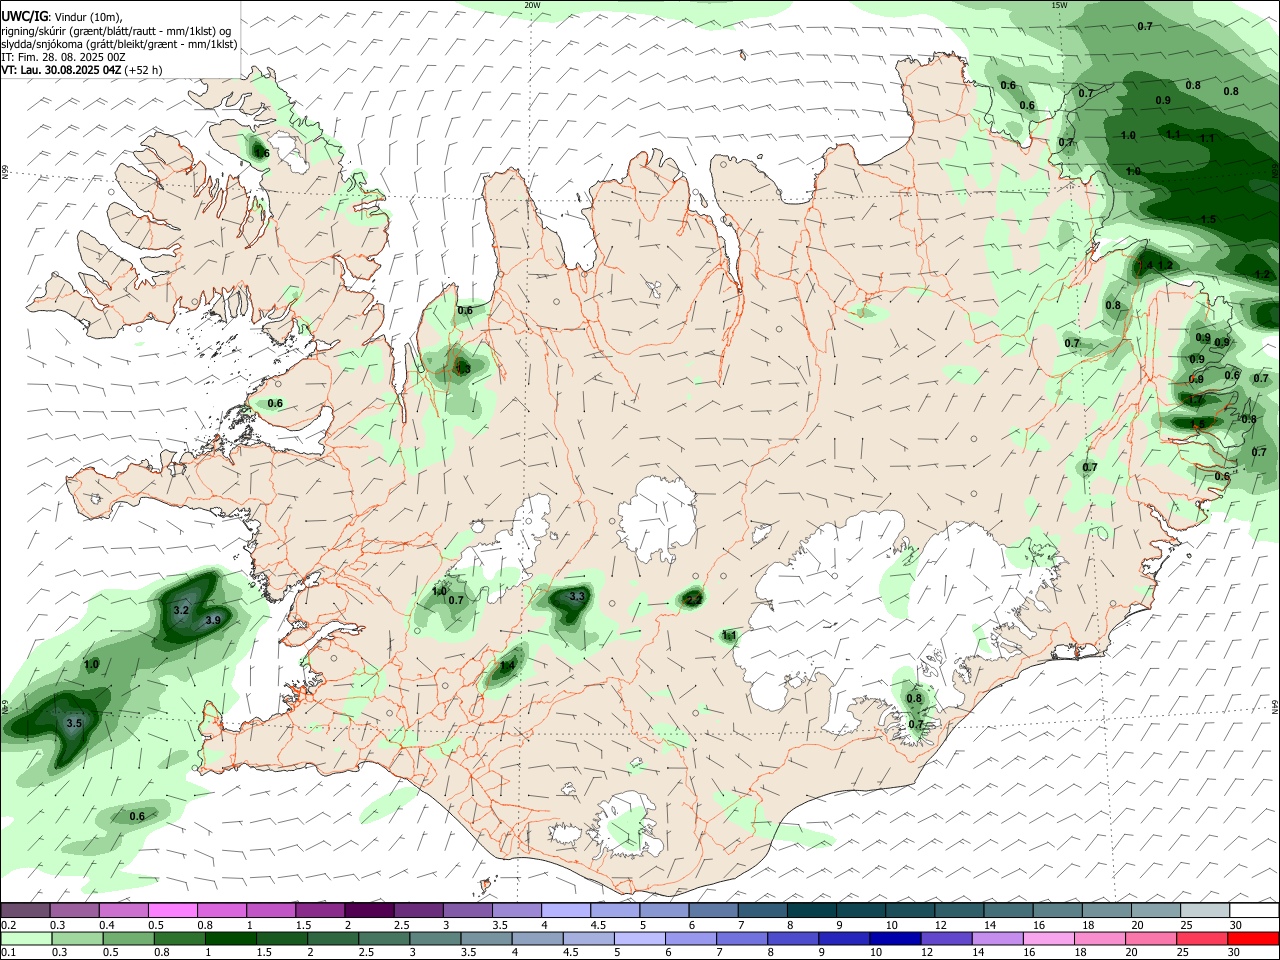The height and width of the screenshot is (960, 1280).
Task: Pick the lavender 4 swatch in snow legend
Action: [x=566, y=910]
